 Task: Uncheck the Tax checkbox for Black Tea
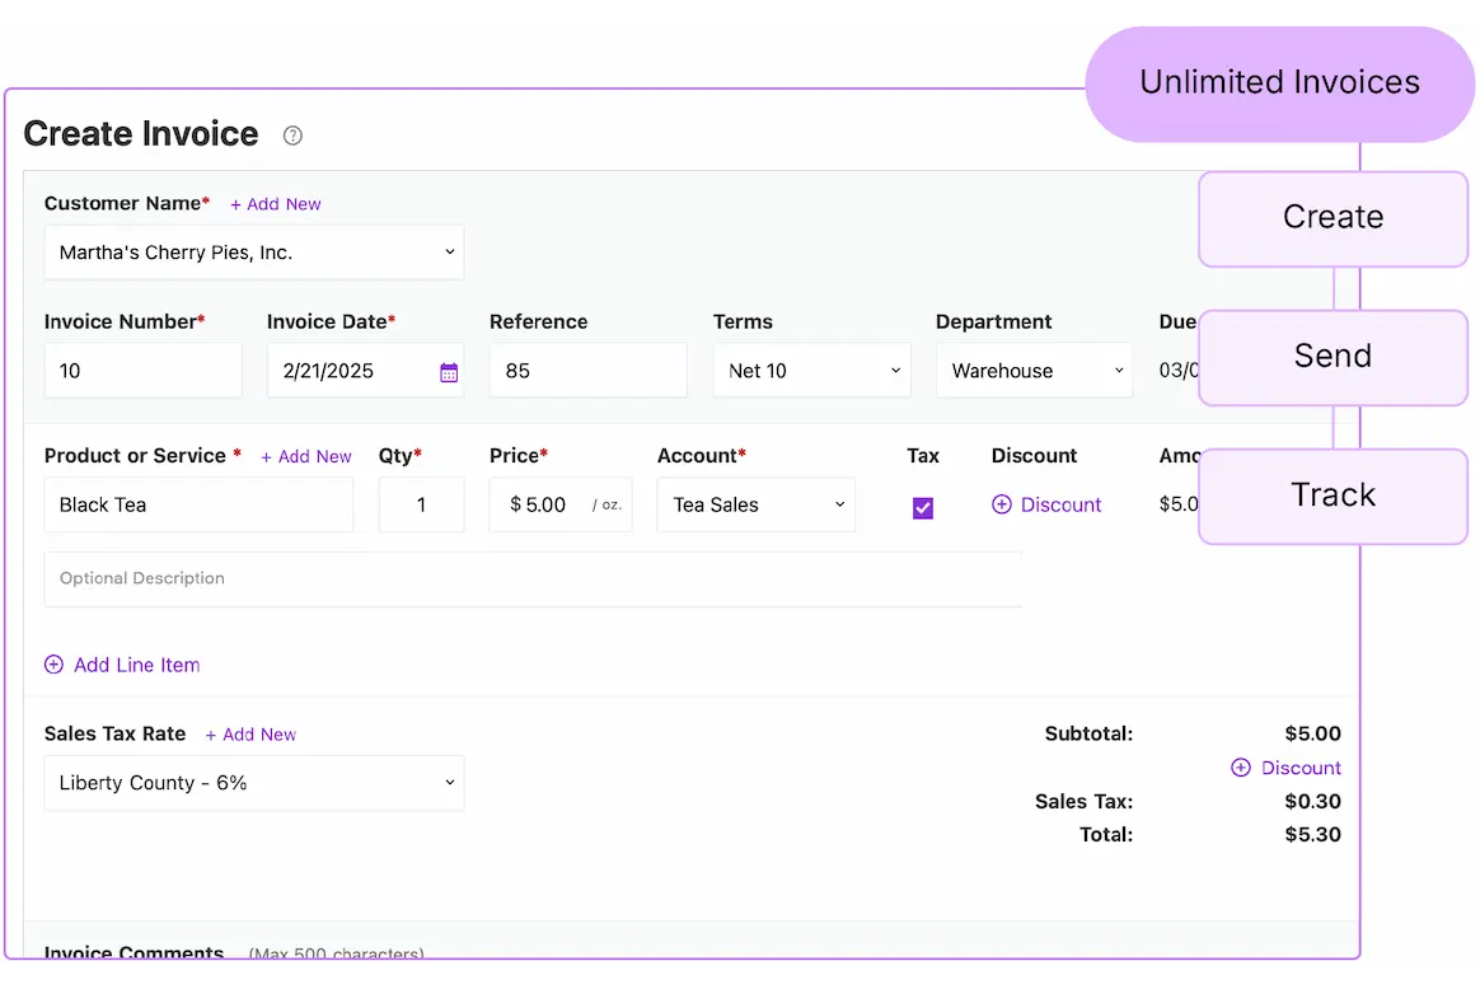(922, 507)
